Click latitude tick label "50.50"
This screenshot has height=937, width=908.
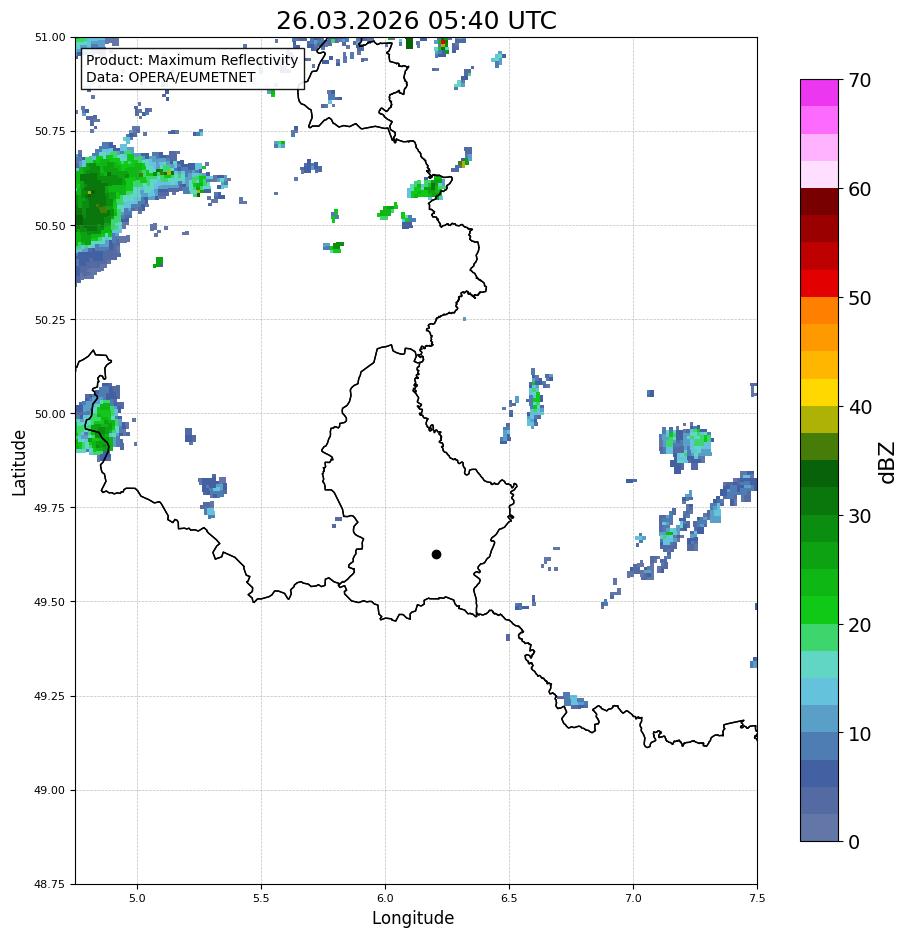[x=50, y=226]
